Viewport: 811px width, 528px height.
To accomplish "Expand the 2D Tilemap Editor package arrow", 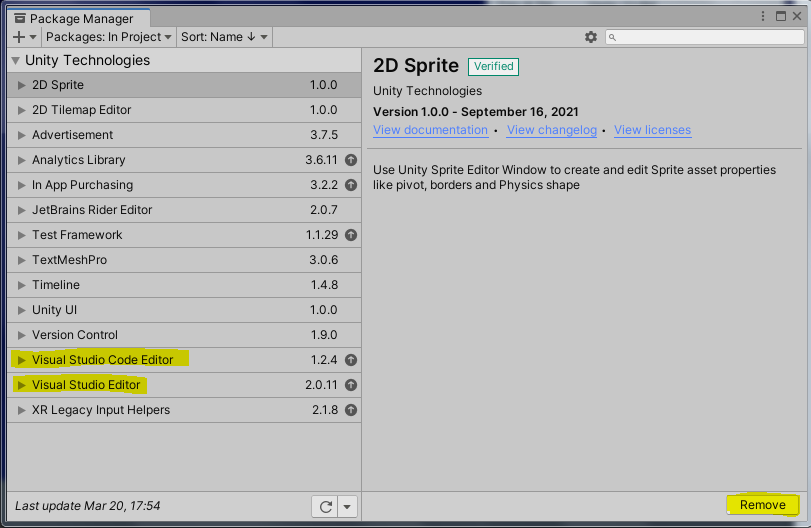I will point(21,110).
